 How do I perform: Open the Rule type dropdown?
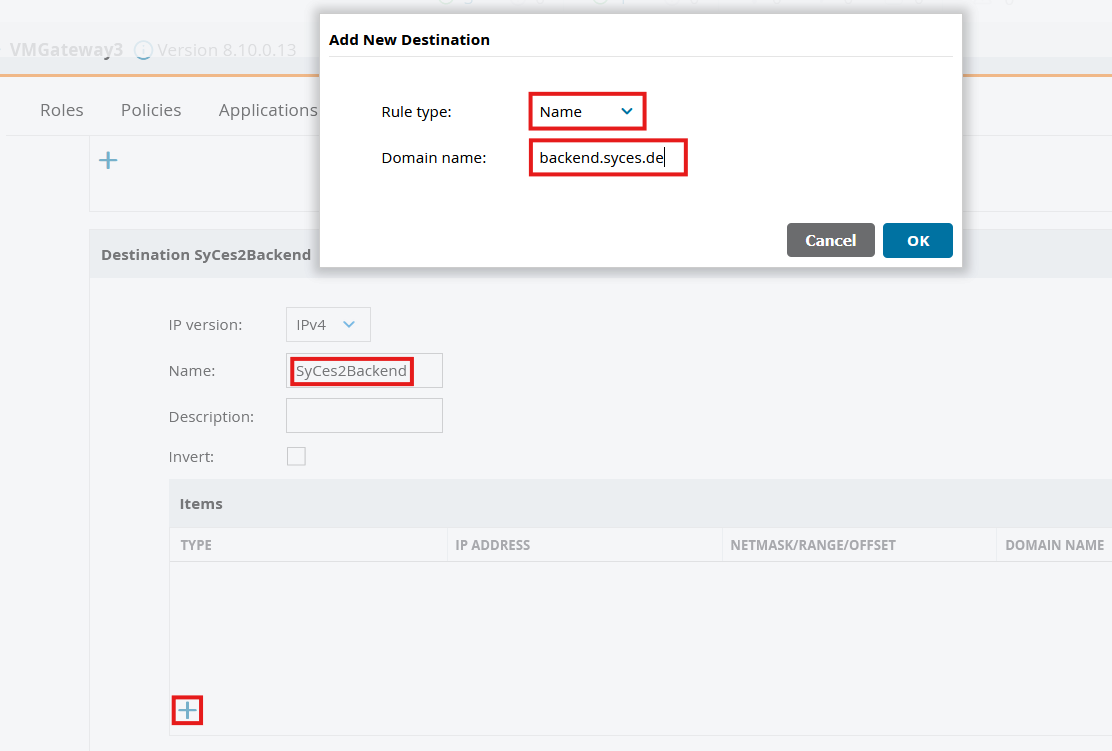point(587,111)
